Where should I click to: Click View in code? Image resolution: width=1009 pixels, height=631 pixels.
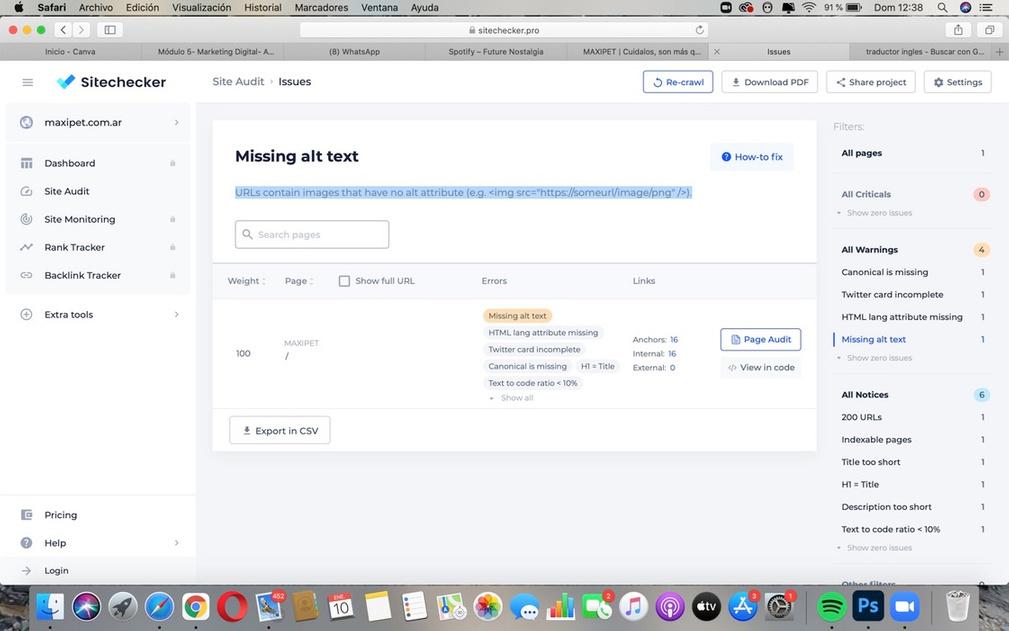[x=761, y=367]
